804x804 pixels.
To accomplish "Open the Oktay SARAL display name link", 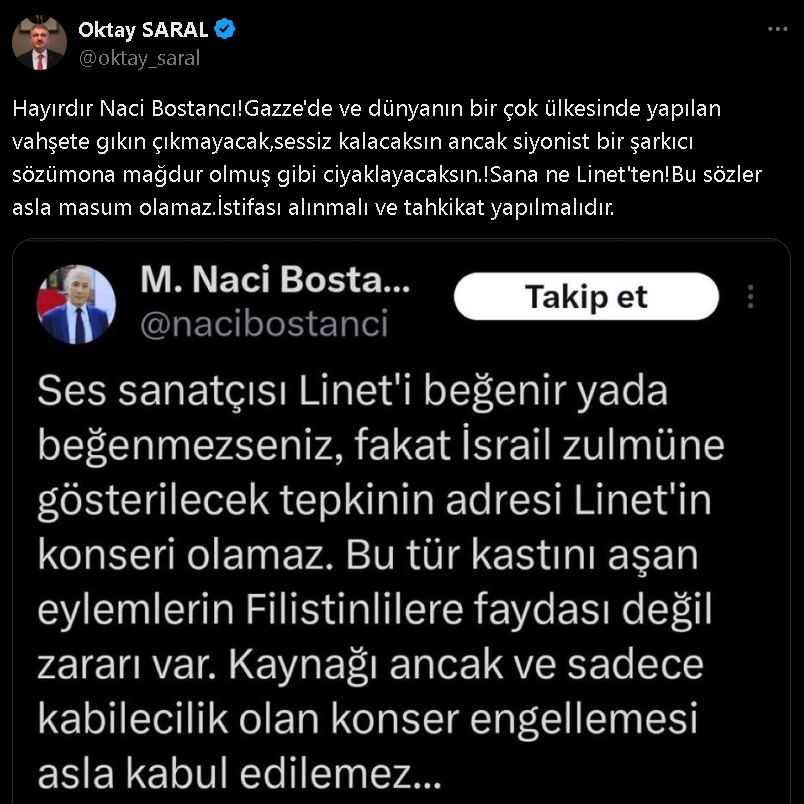I will click(x=141, y=30).
